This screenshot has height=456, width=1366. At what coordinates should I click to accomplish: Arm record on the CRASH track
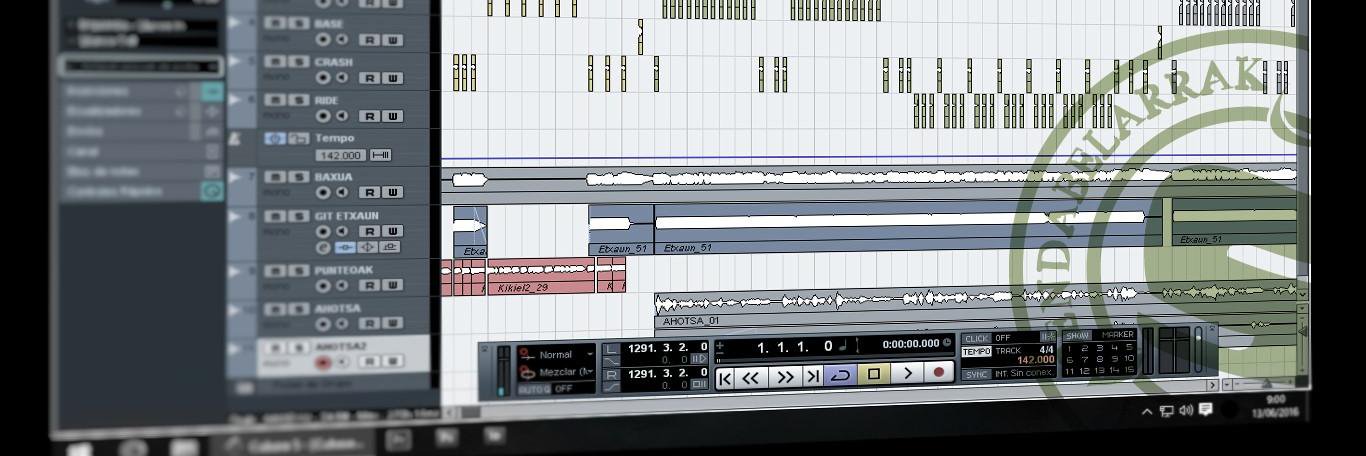[324, 77]
